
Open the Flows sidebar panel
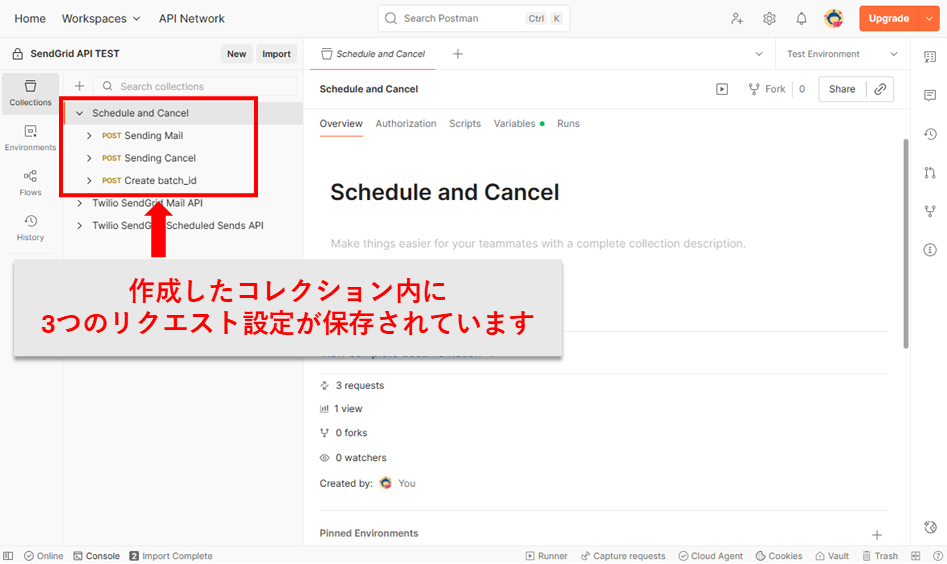pos(30,183)
